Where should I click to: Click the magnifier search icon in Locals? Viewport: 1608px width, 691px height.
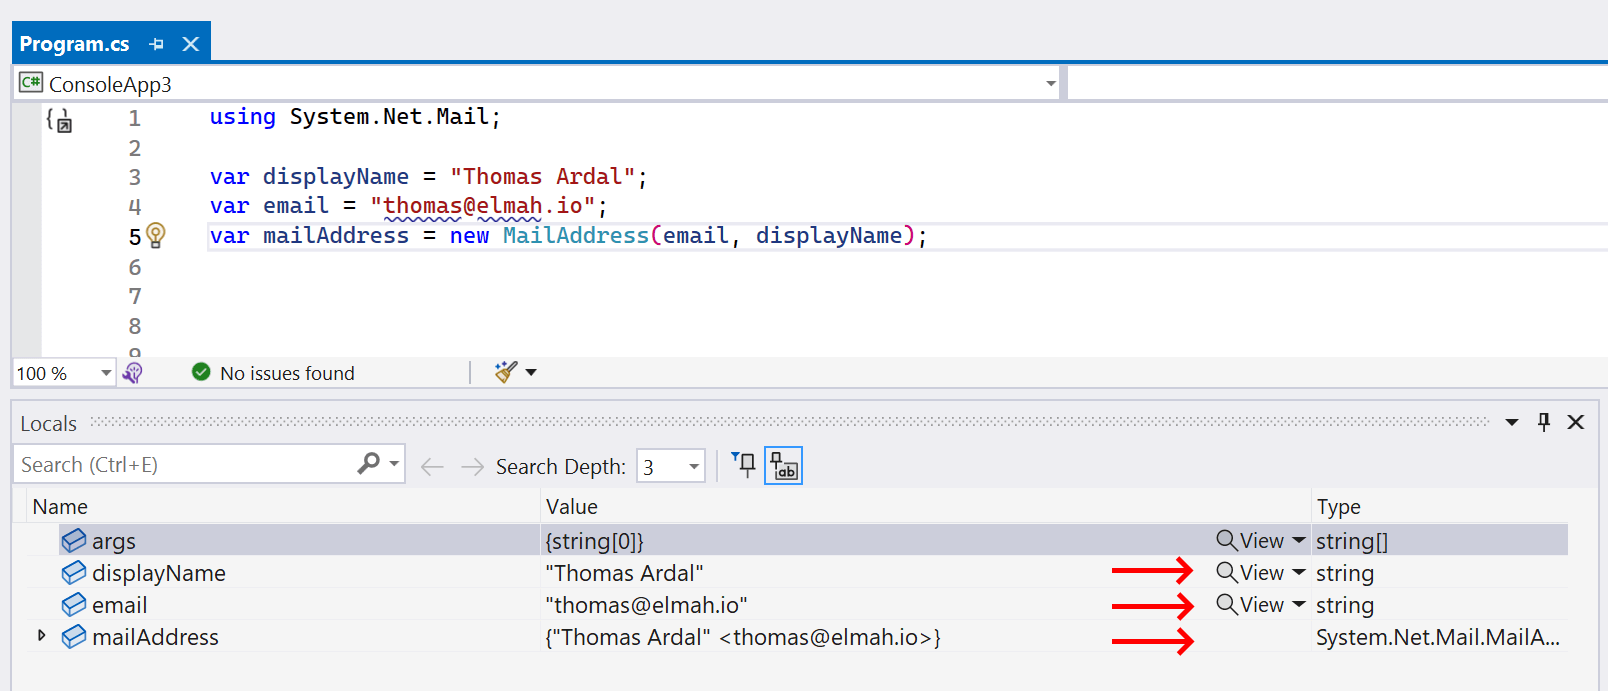[369, 463]
